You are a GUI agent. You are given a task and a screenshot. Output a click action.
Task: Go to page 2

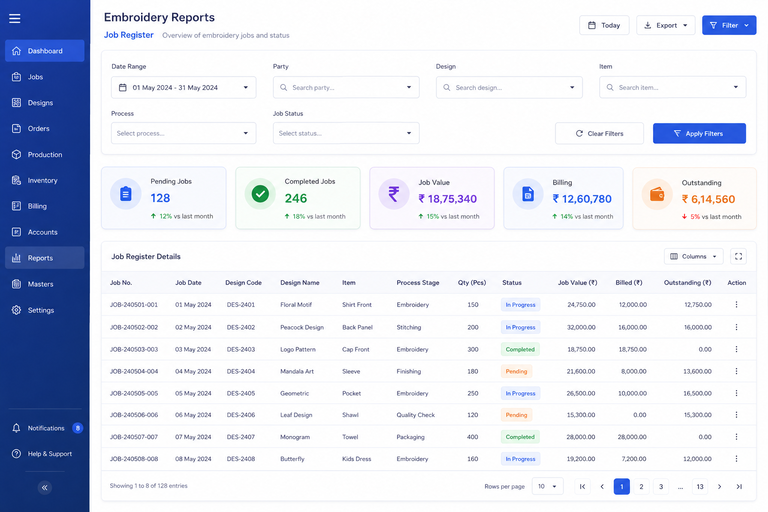[x=641, y=487]
